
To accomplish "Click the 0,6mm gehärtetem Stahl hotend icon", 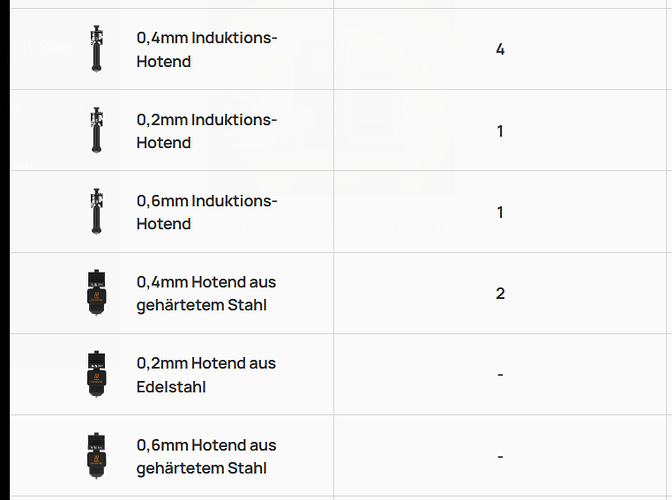I will (97, 455).
